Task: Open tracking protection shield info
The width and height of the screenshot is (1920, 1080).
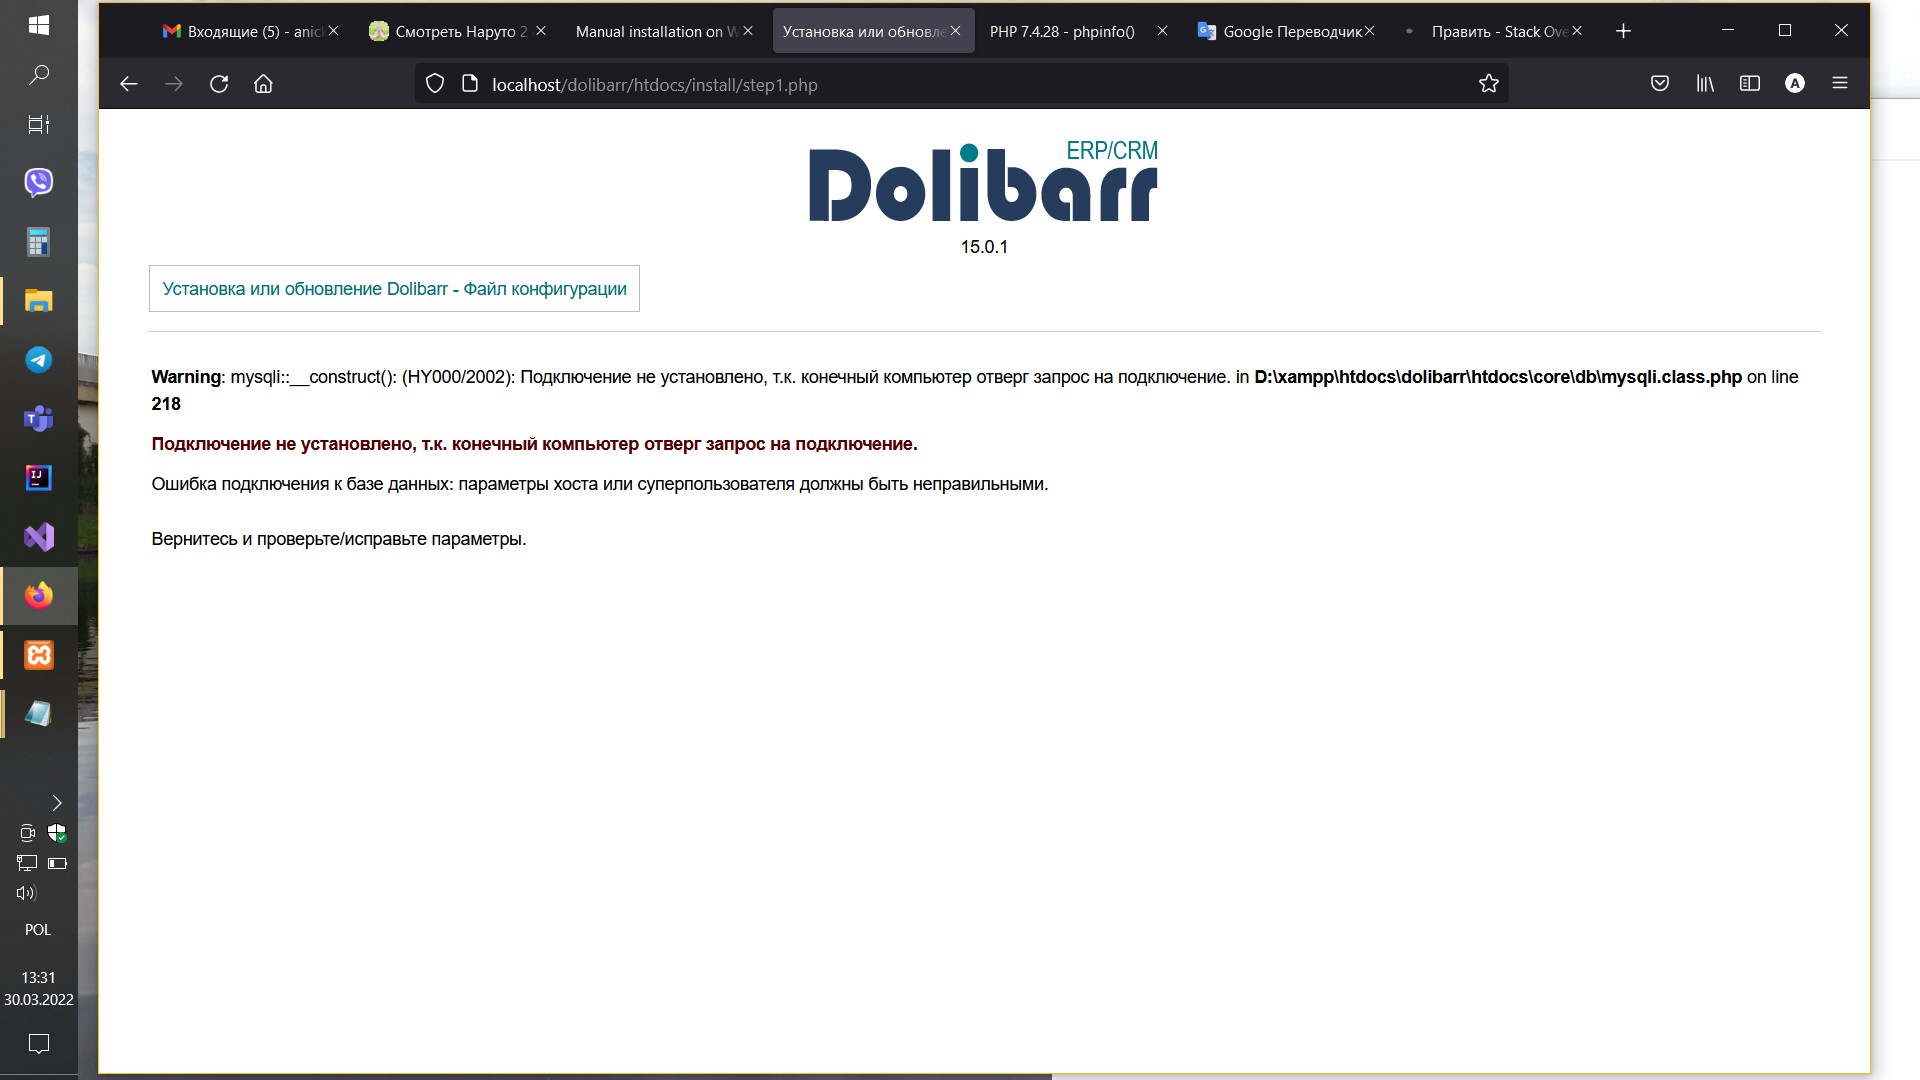Action: (435, 84)
